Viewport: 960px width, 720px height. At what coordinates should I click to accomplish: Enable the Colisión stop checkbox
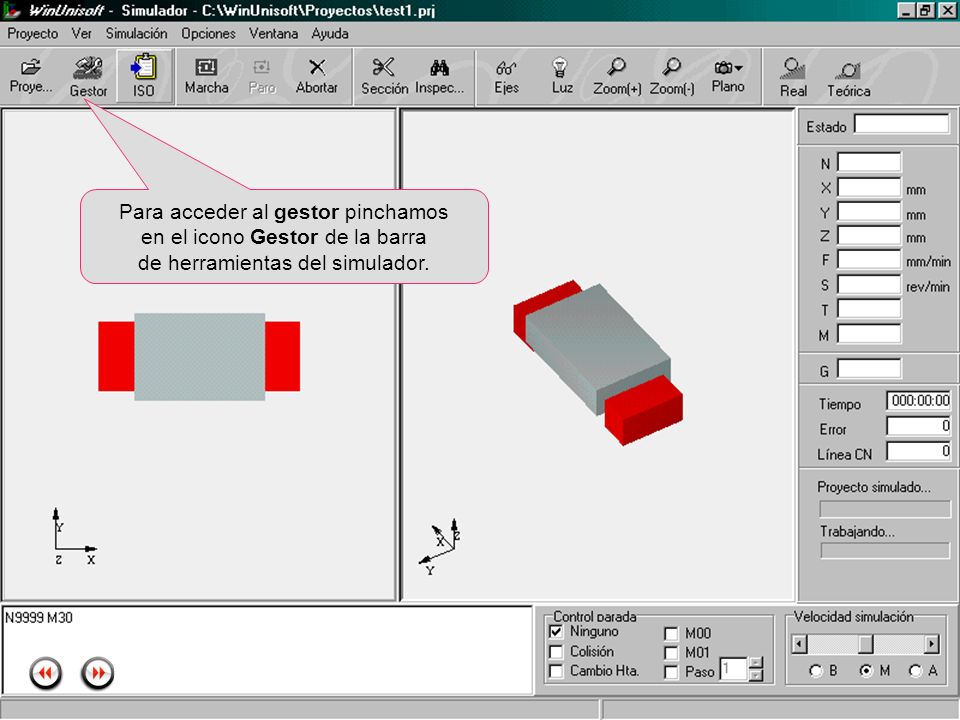click(x=556, y=651)
